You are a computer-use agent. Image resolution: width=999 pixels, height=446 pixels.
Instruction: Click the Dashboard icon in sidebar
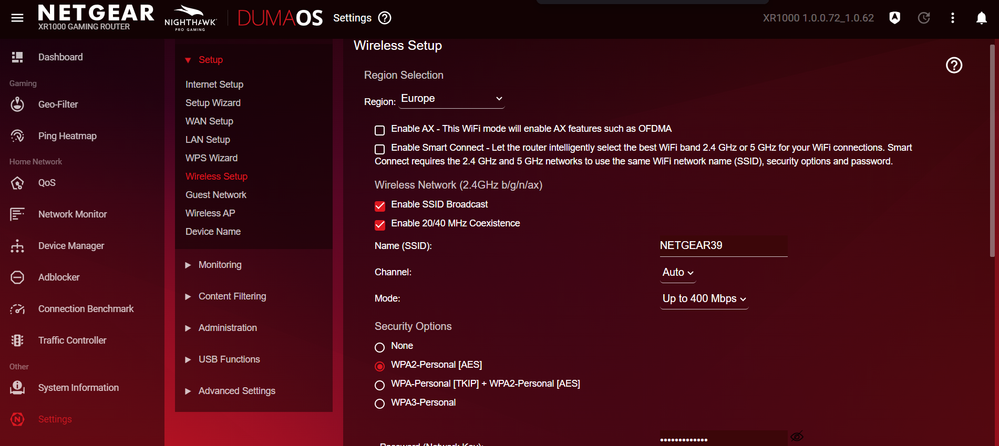pyautogui.click(x=18, y=57)
